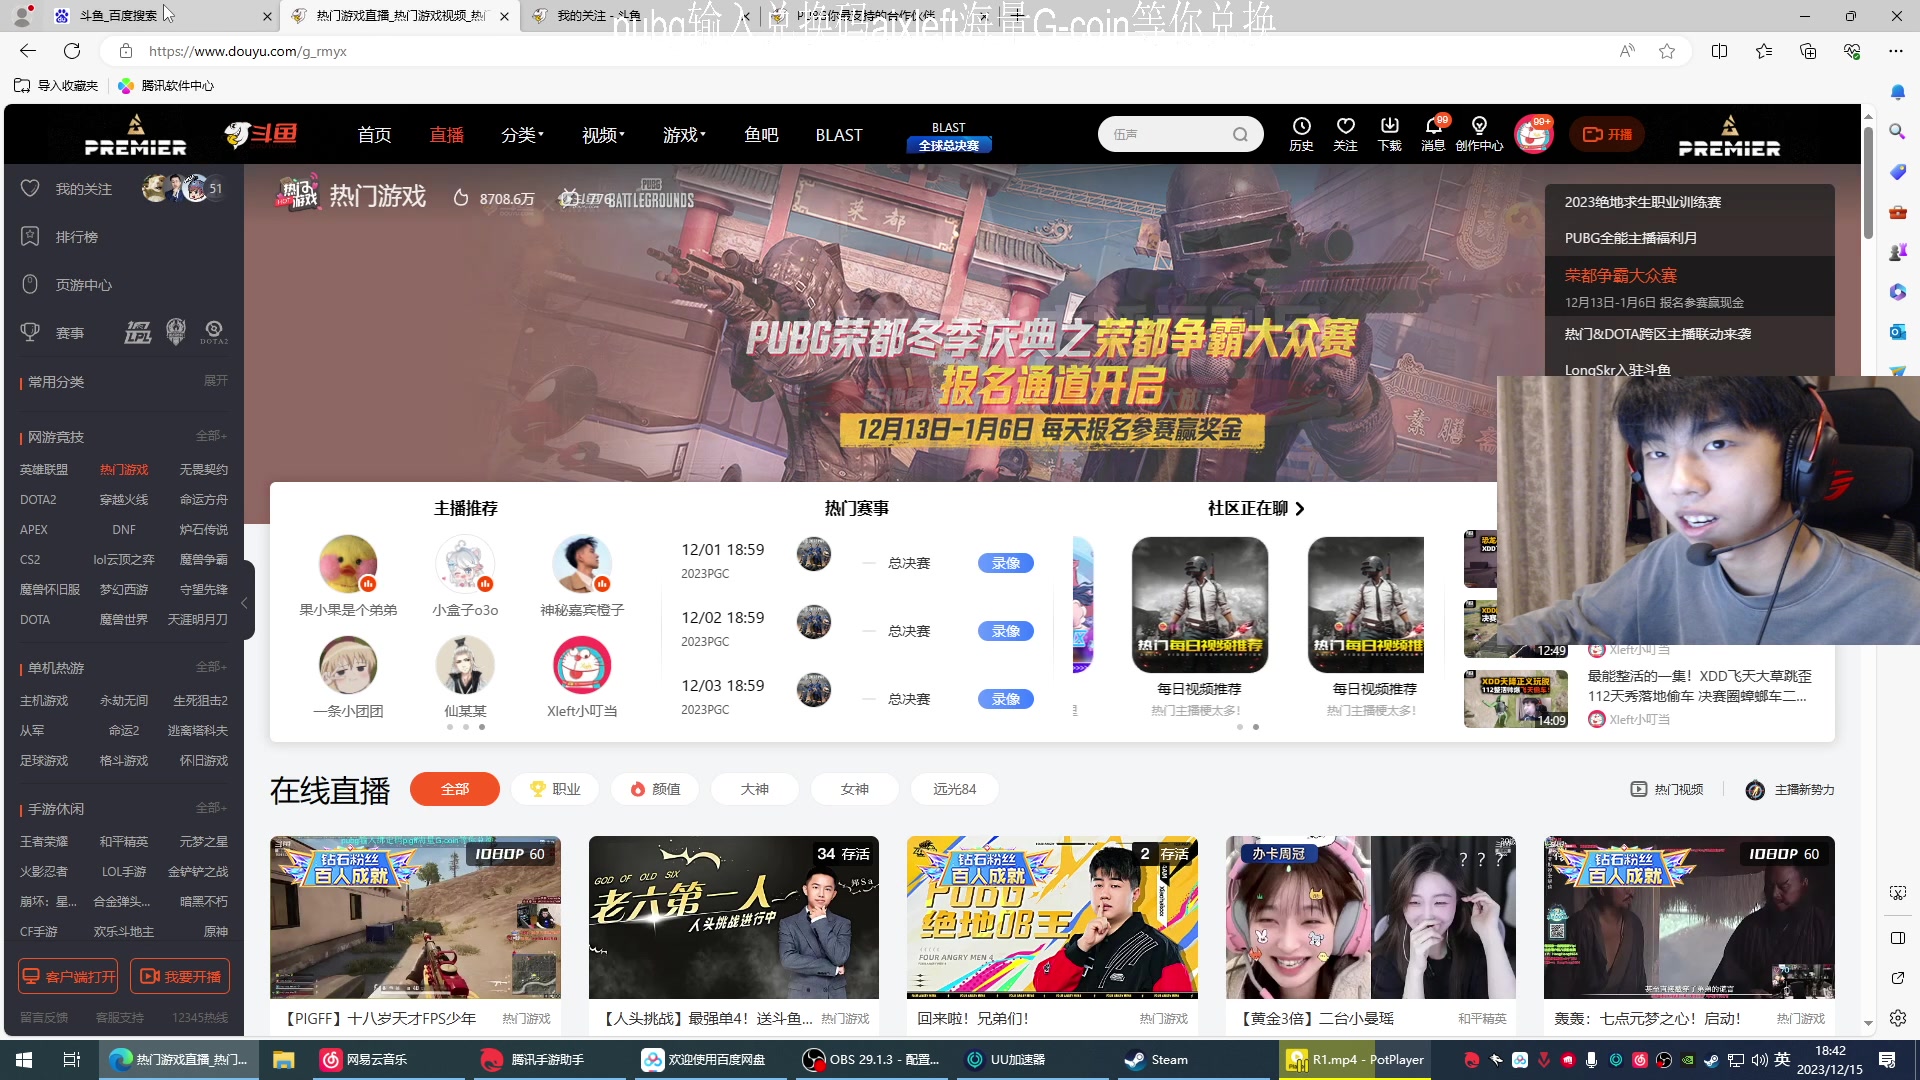Viewport: 1920px width, 1080px height.
Task: Click the Douyu logo
Action: click(261, 134)
